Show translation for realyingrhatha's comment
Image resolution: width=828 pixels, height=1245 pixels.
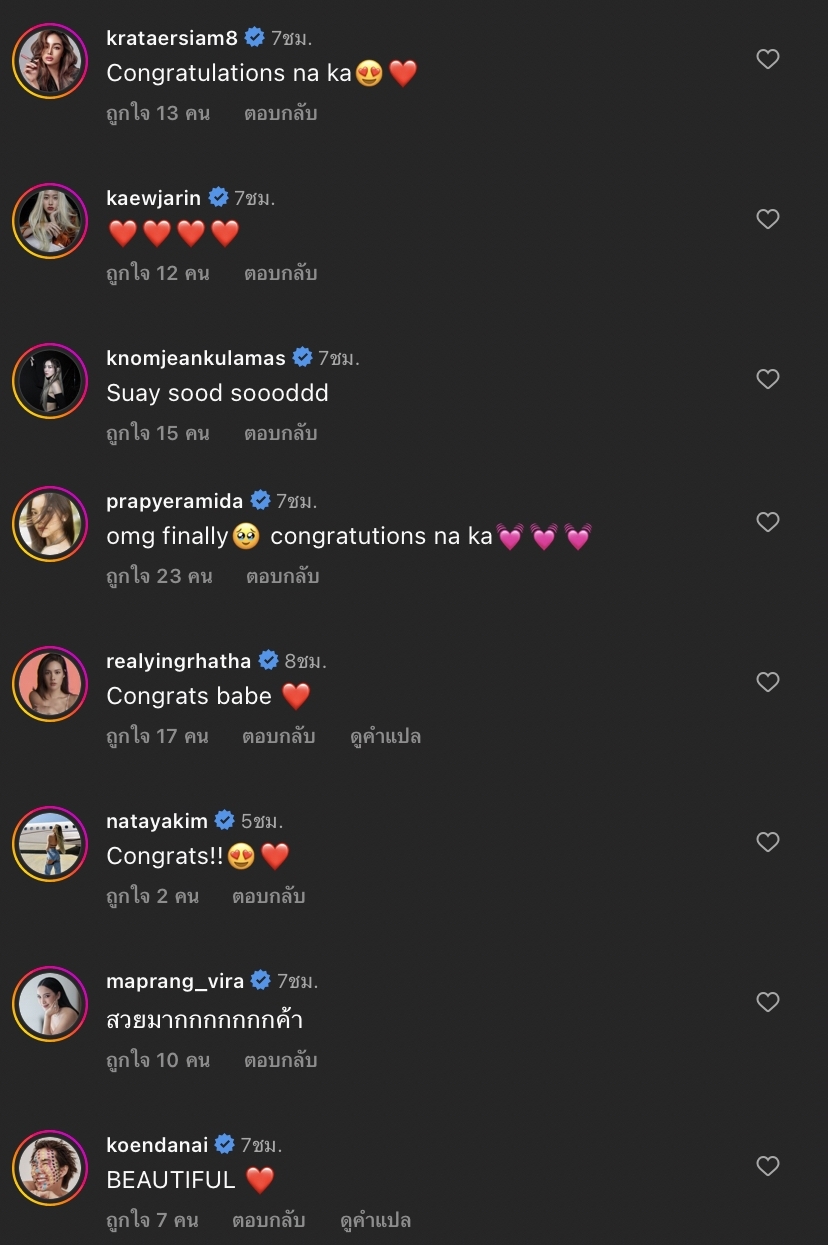(385, 736)
